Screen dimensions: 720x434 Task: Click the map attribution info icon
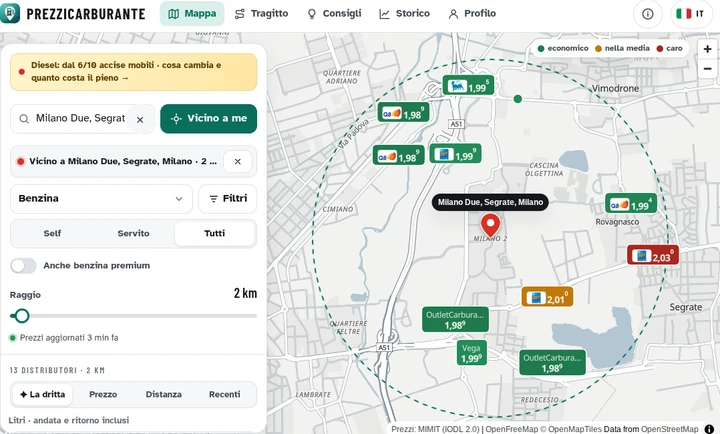point(710,428)
